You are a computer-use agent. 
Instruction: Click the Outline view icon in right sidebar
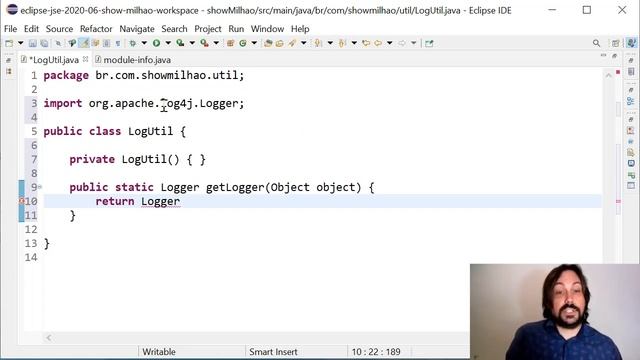(x=631, y=101)
